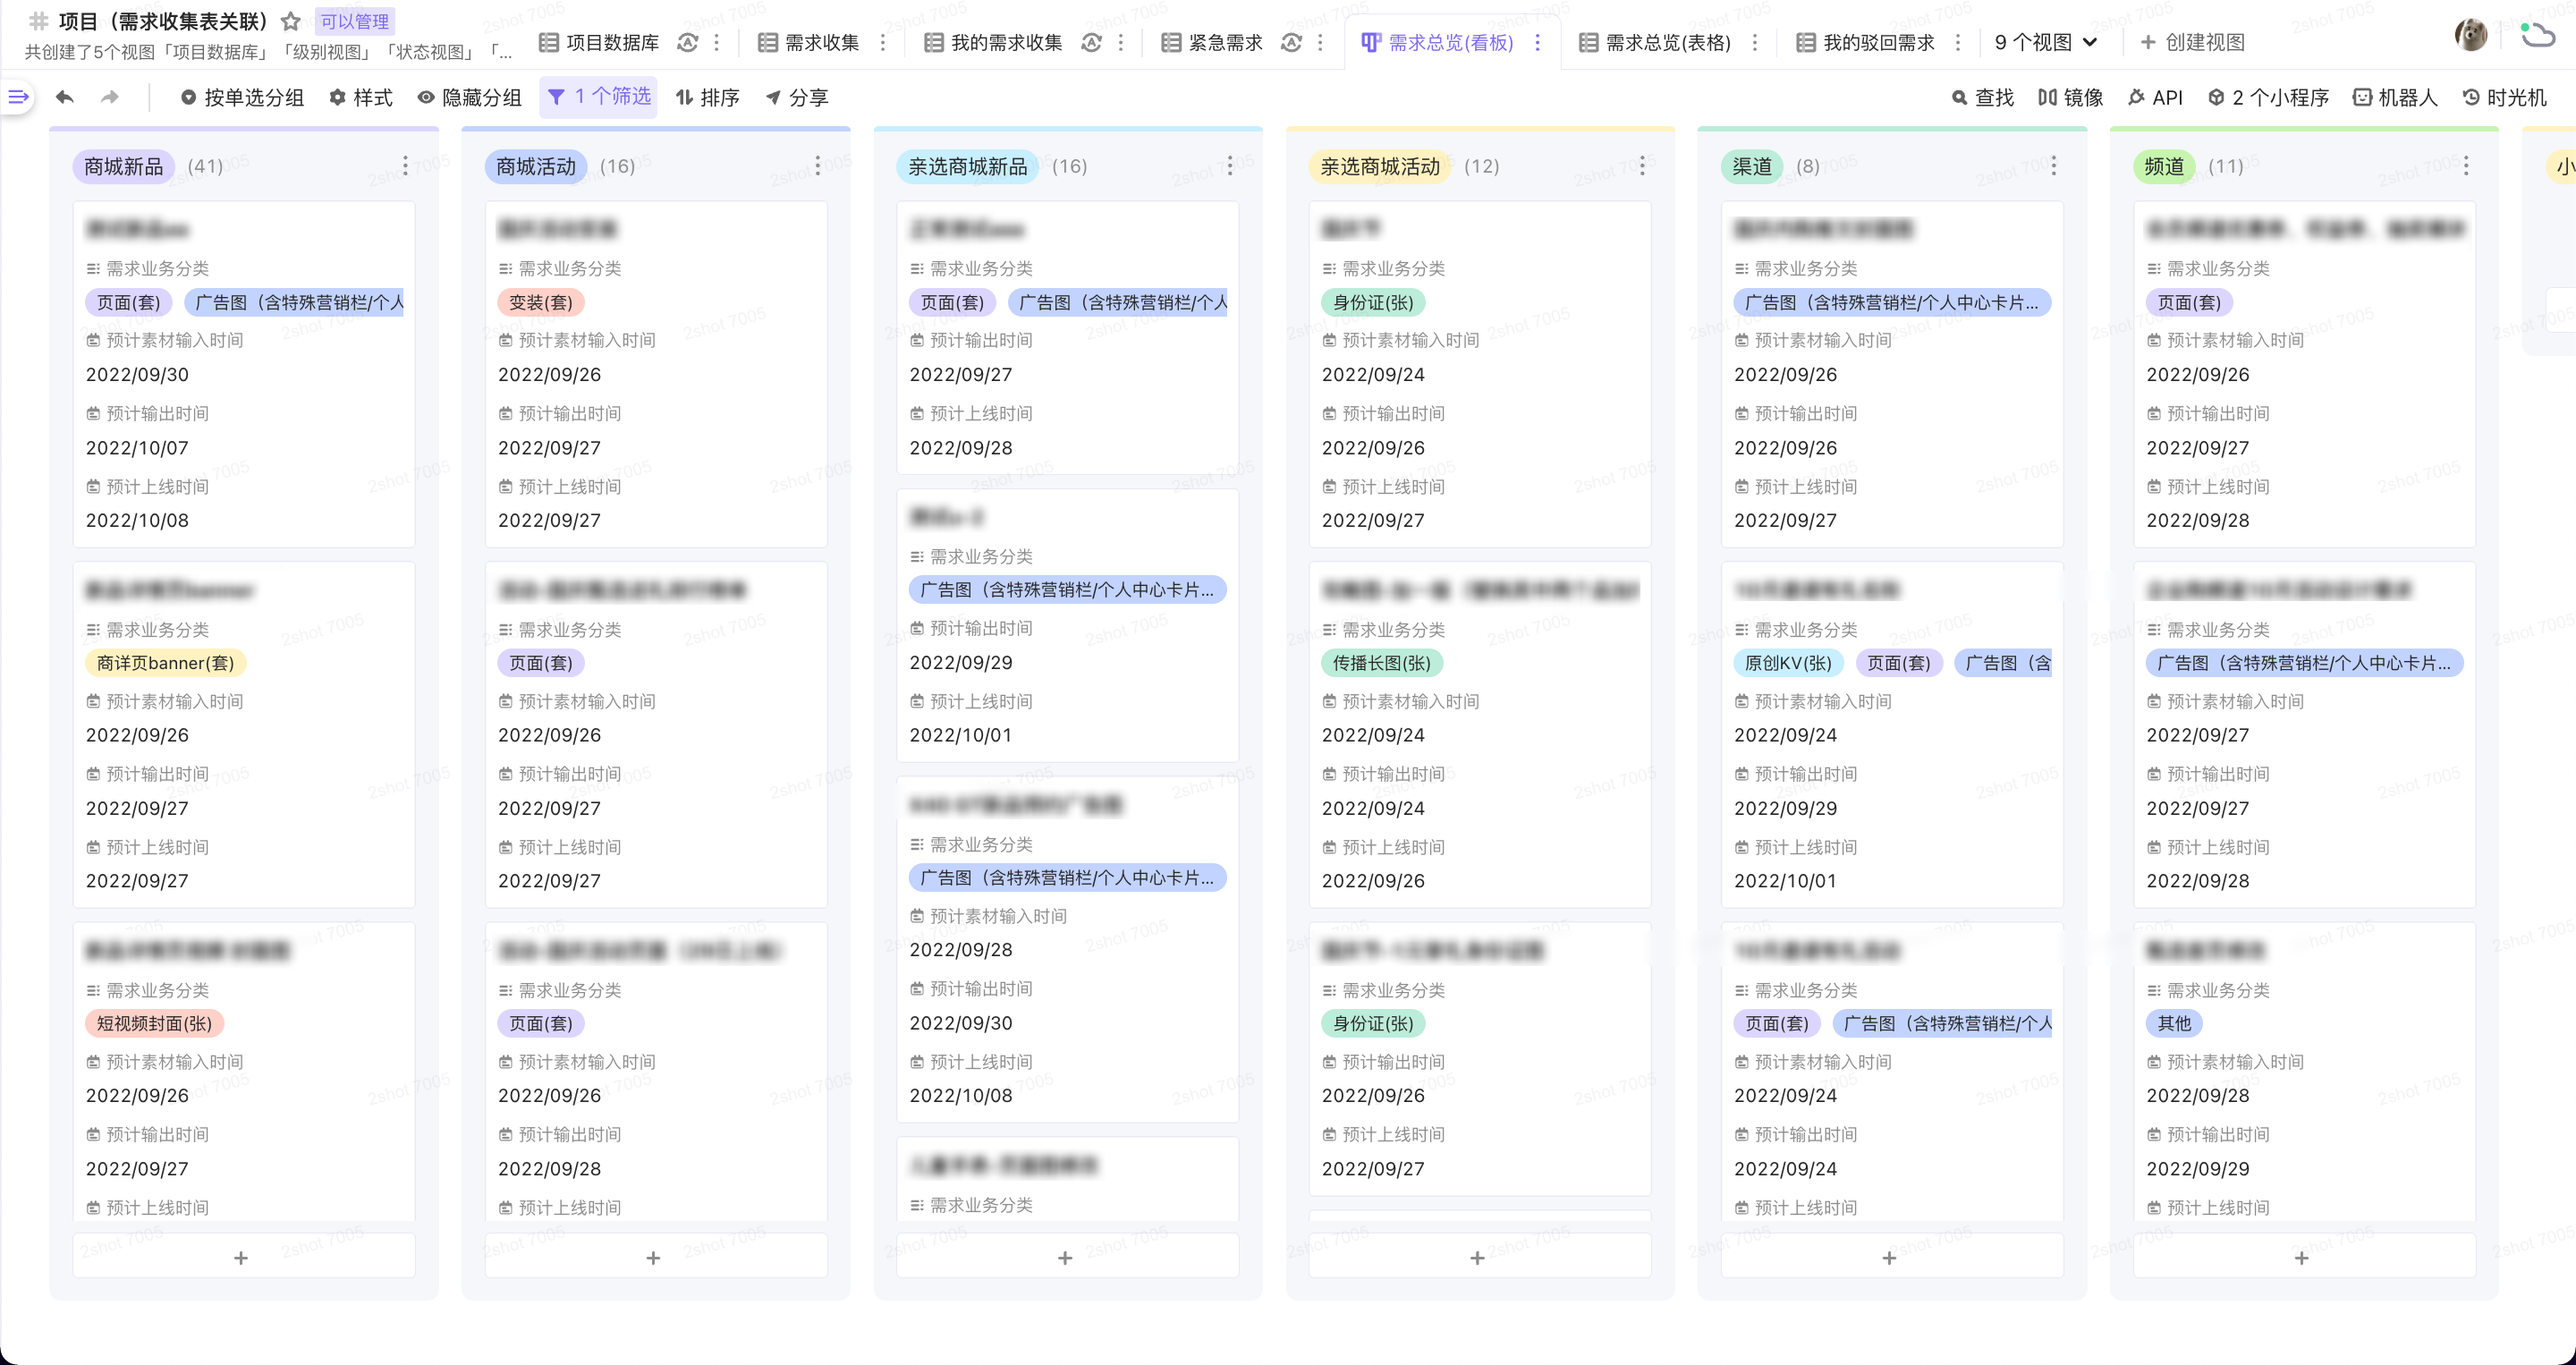Add a new card to 渠道 column

pos(1889,1257)
